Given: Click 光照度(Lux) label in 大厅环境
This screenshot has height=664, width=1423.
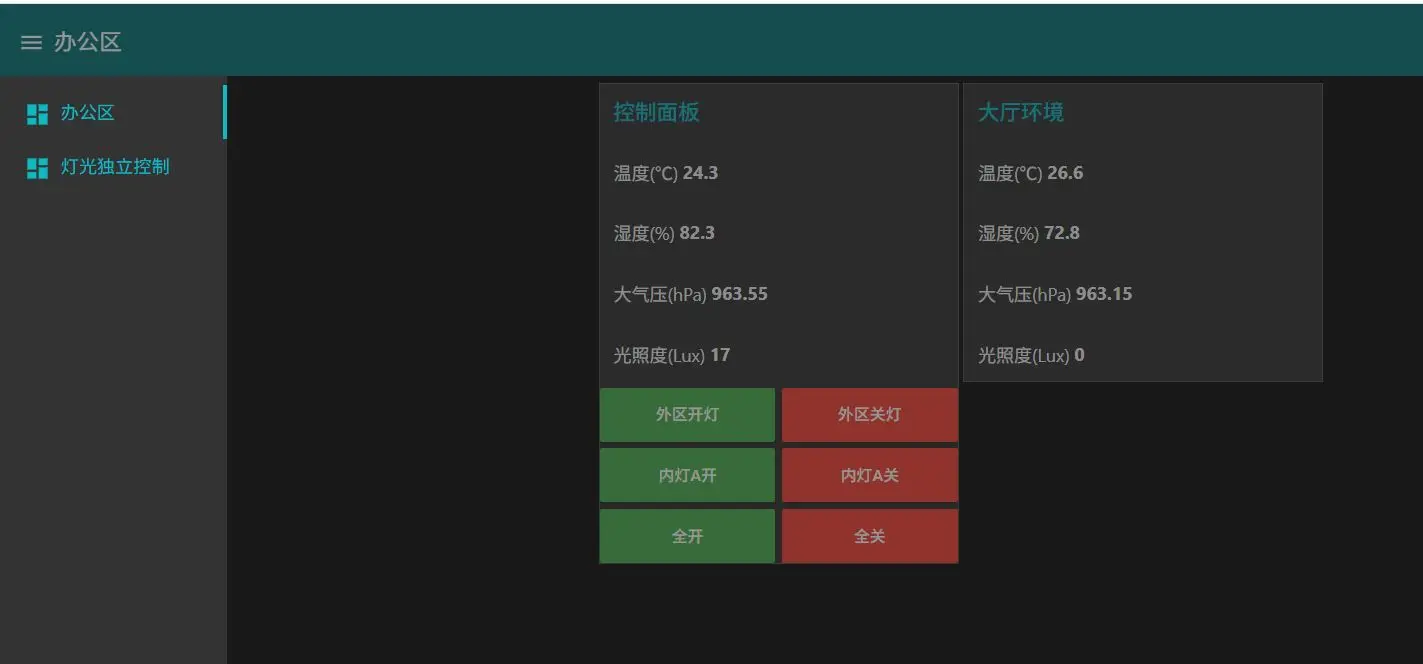Looking at the screenshot, I should (x=1024, y=356).
